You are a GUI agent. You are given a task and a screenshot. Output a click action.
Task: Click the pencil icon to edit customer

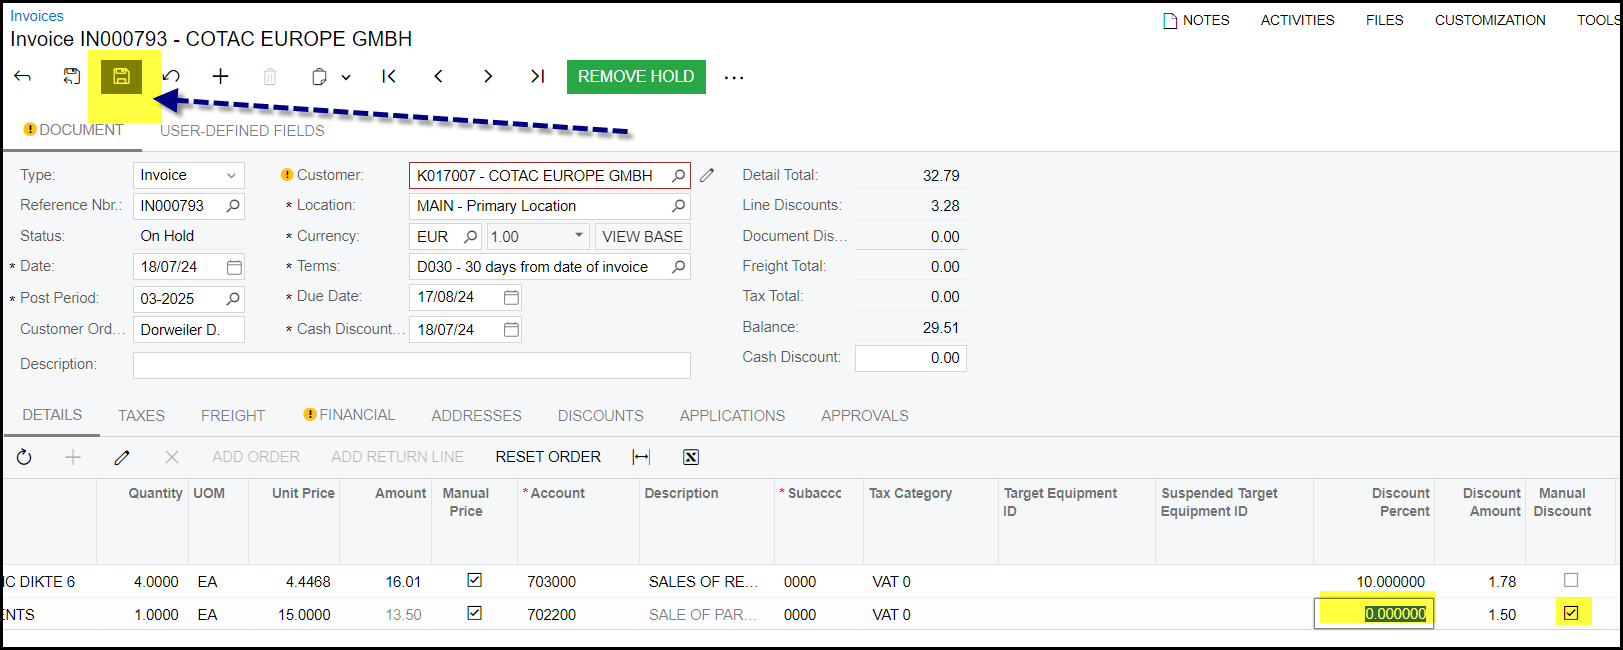pyautogui.click(x=707, y=175)
